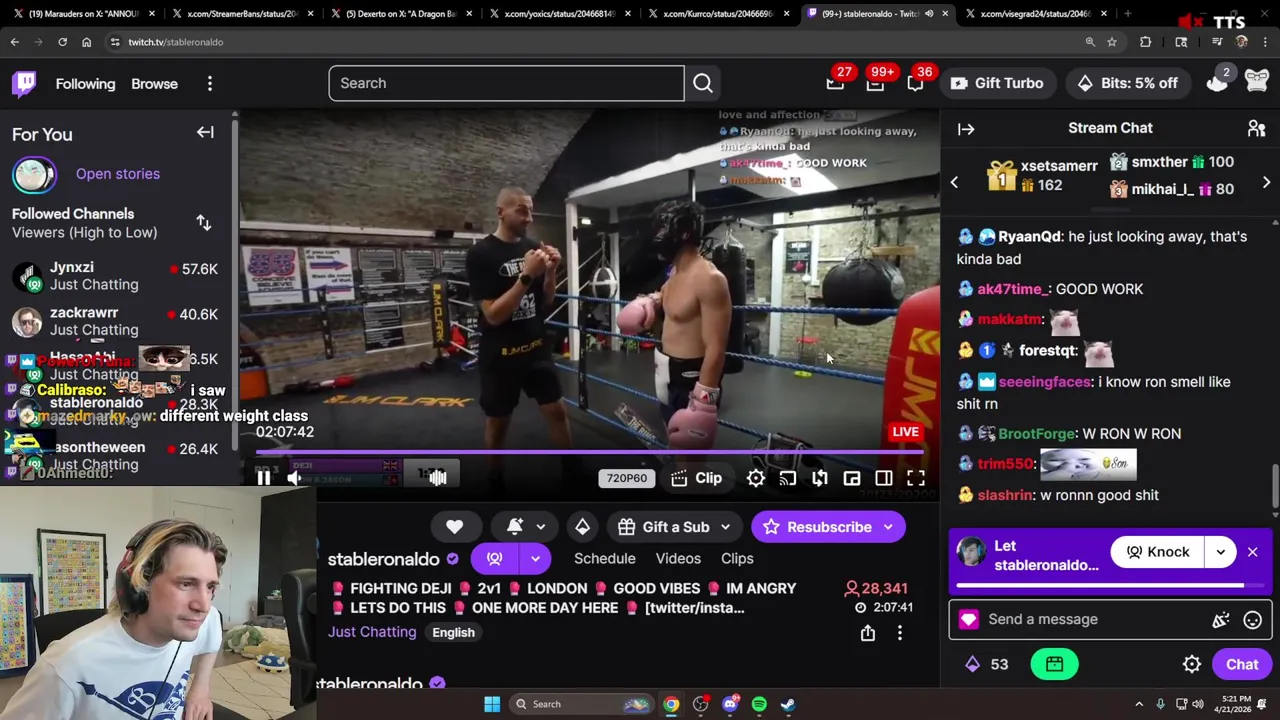
Task: Click the Bits: 5% off button
Action: point(1128,83)
